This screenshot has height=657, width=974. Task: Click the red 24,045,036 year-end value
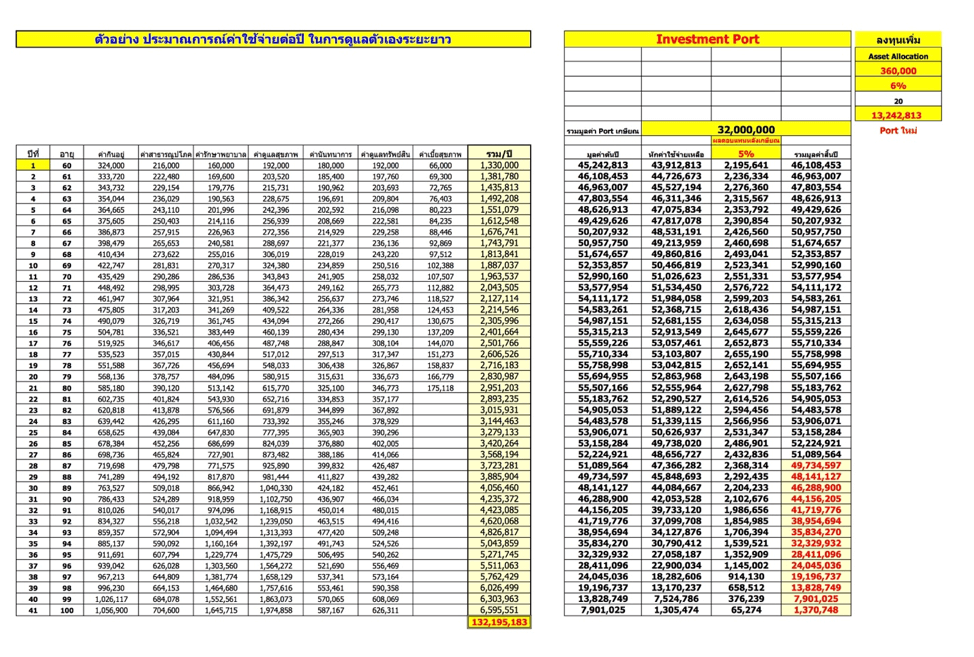pyautogui.click(x=816, y=565)
